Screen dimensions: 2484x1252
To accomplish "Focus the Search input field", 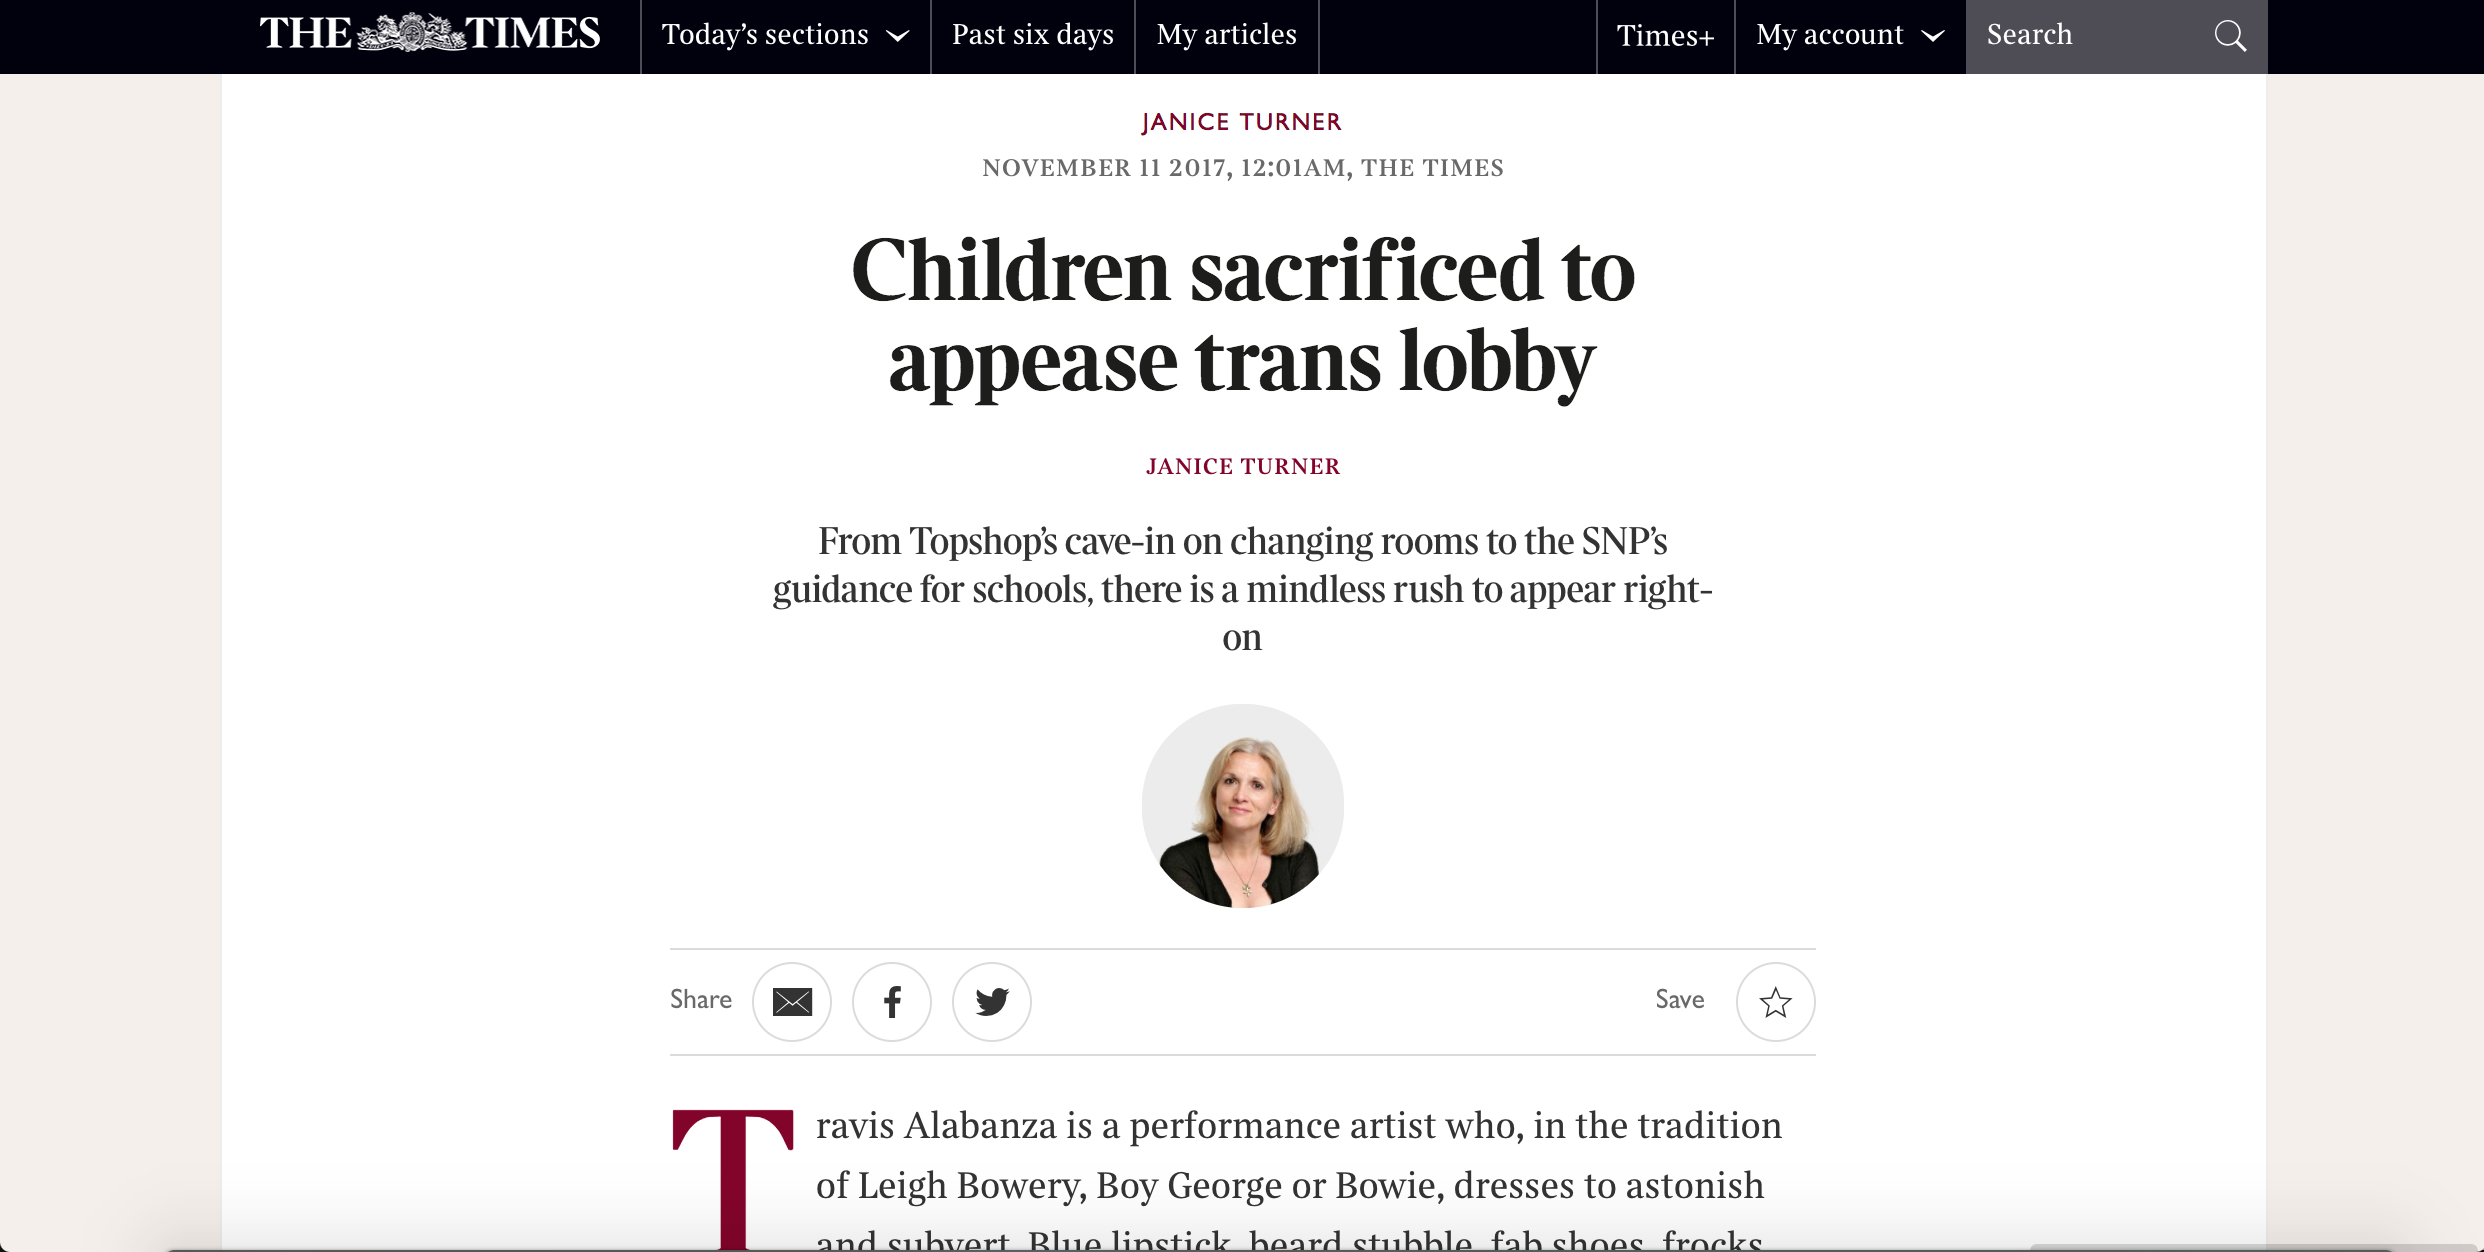I will pyautogui.click(x=2090, y=35).
